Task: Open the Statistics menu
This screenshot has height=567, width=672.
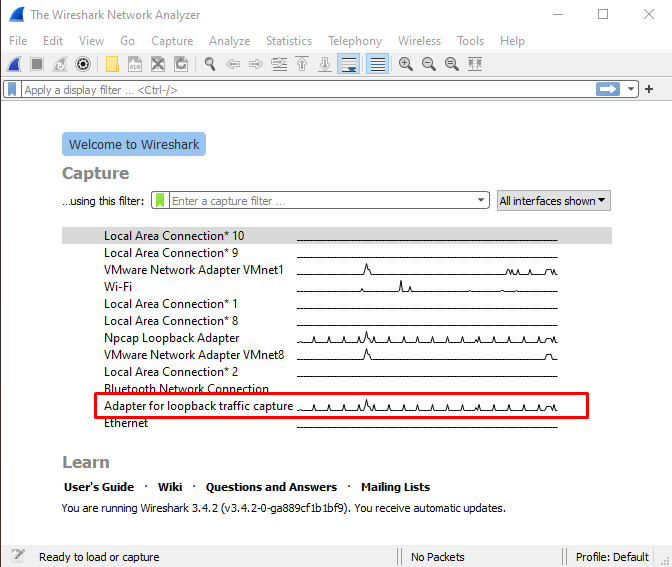Action: pos(289,41)
